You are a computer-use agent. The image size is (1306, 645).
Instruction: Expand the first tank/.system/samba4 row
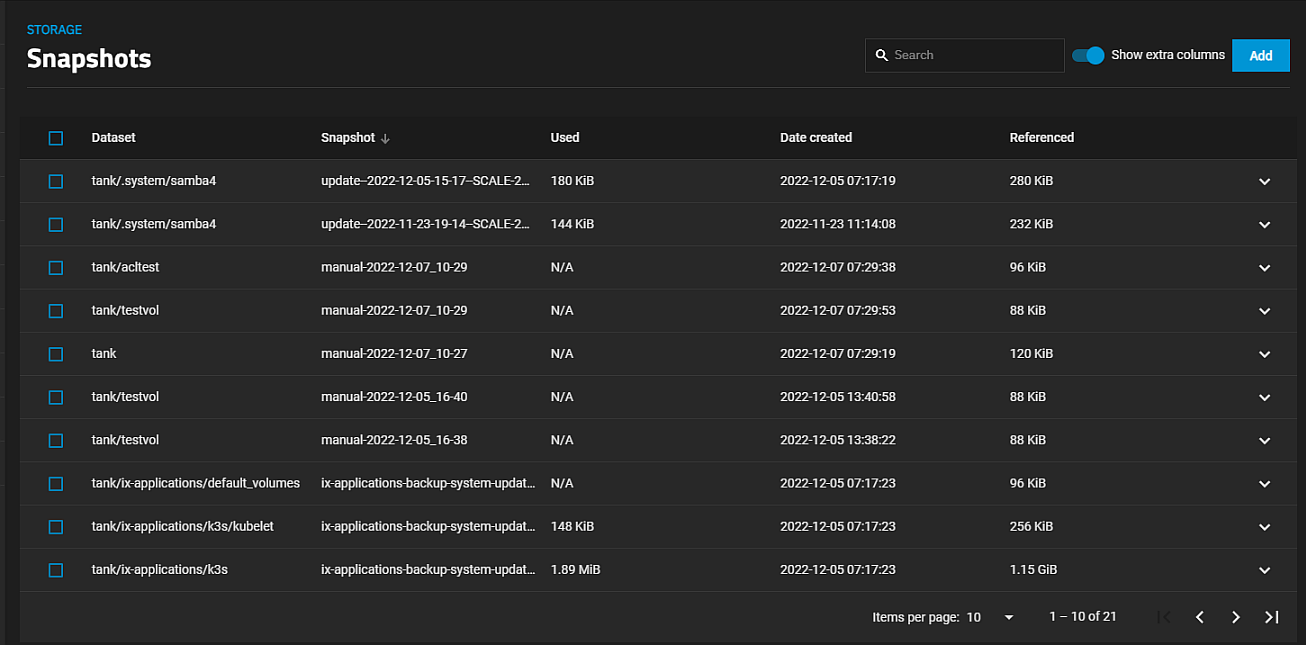1264,182
